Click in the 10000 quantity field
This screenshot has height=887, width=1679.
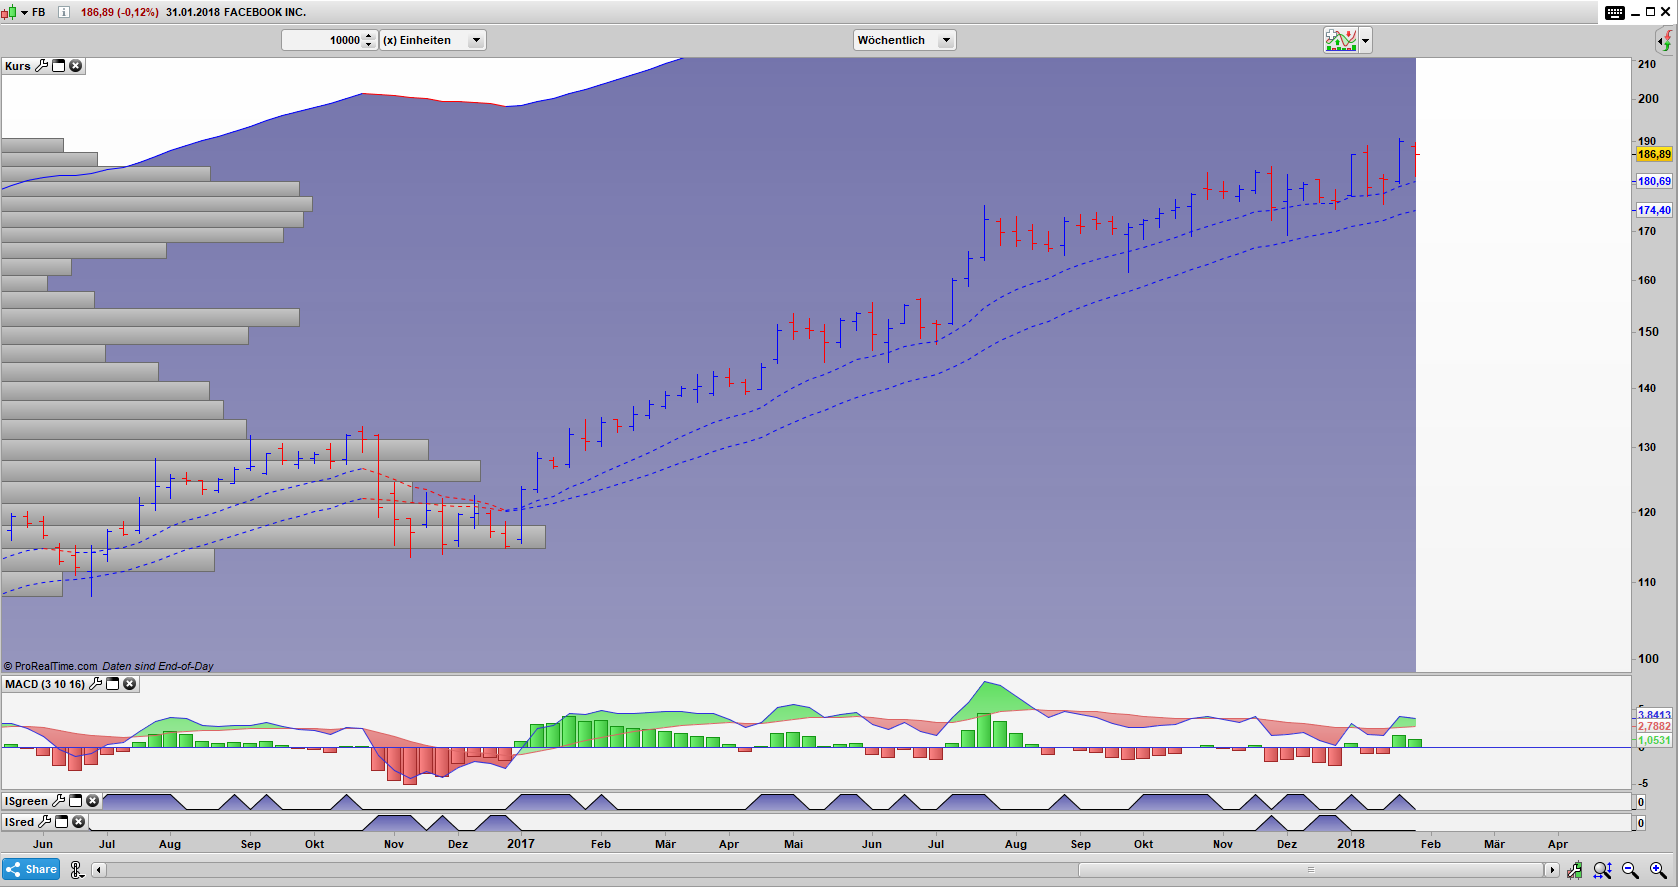322,40
